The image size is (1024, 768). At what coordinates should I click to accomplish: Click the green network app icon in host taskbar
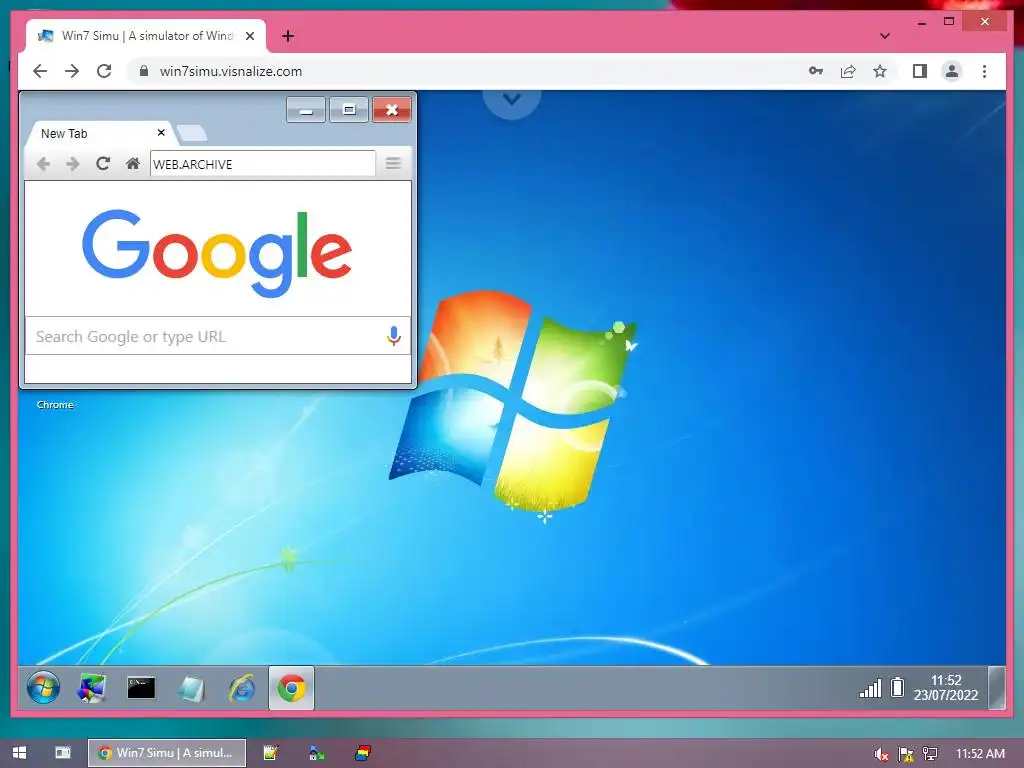[317, 754]
